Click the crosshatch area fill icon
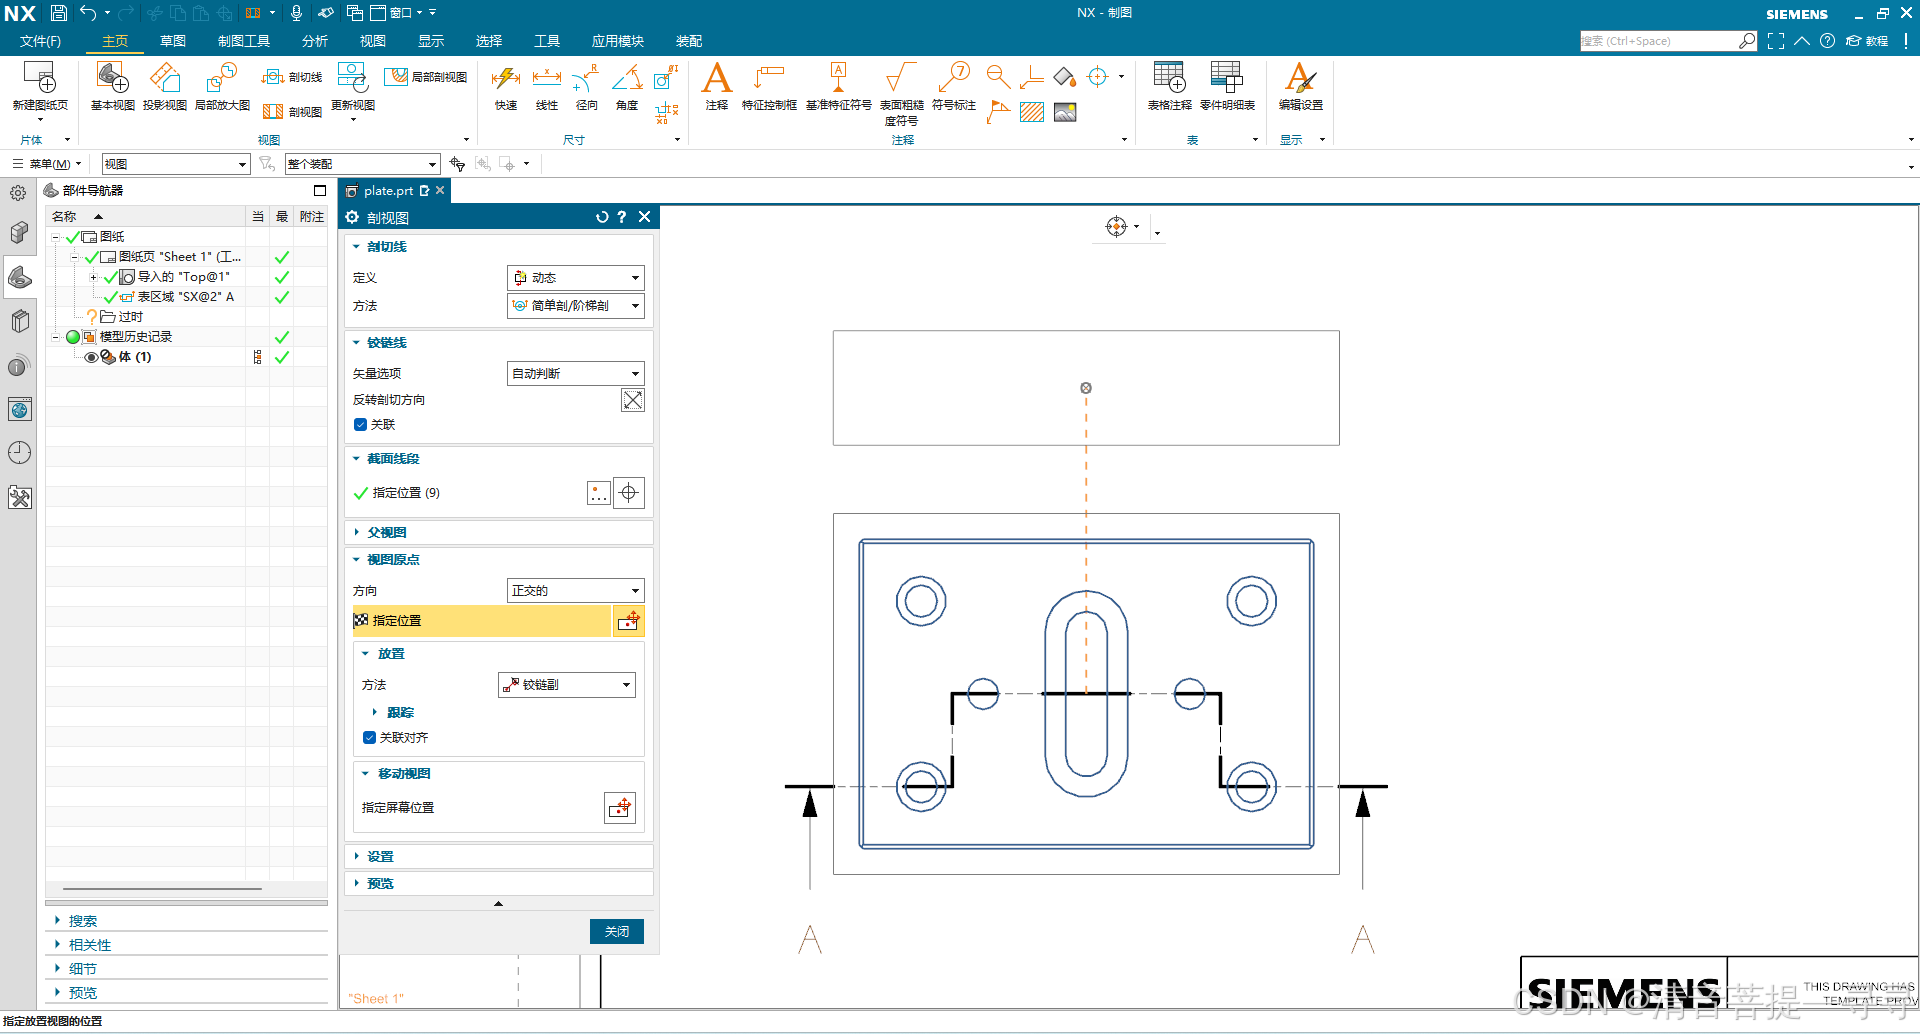This screenshot has height=1034, width=1920. [1032, 112]
